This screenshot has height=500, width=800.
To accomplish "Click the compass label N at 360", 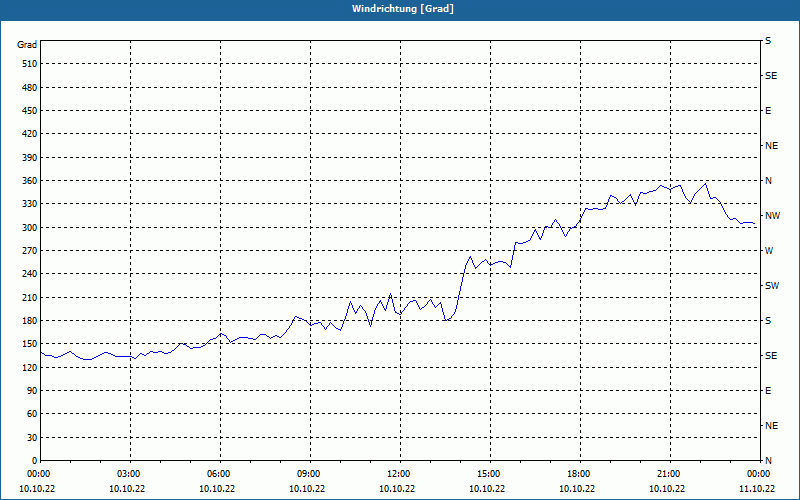I will point(769,181).
